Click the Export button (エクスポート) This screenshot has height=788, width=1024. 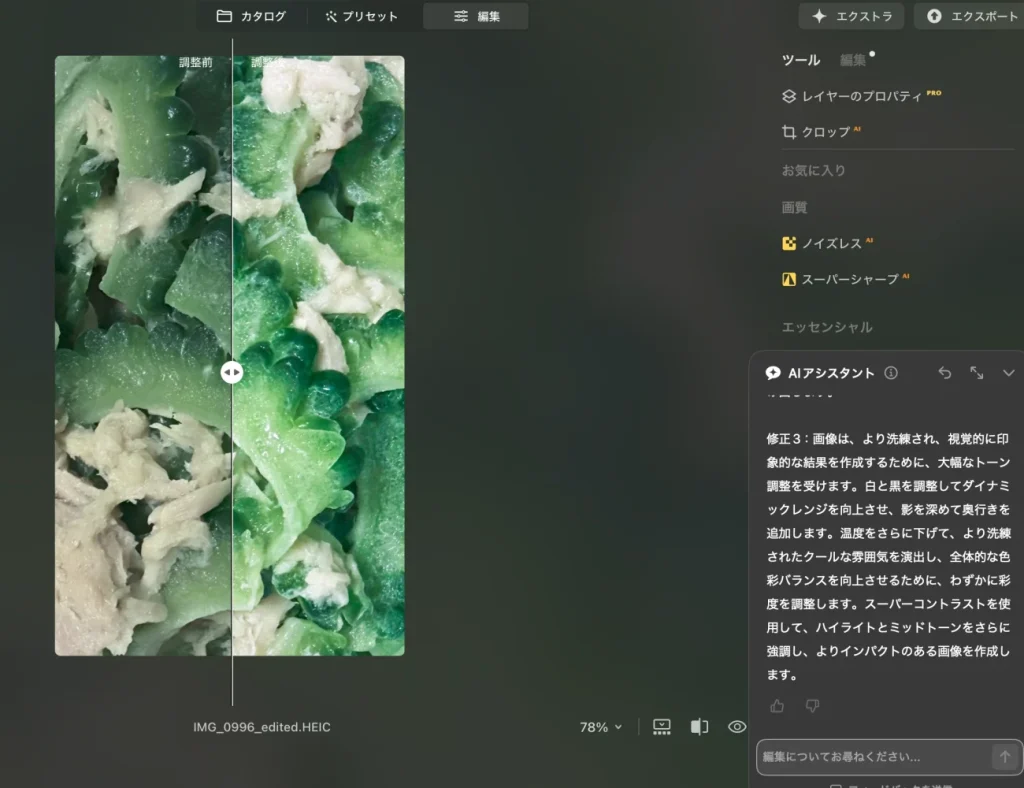[972, 16]
